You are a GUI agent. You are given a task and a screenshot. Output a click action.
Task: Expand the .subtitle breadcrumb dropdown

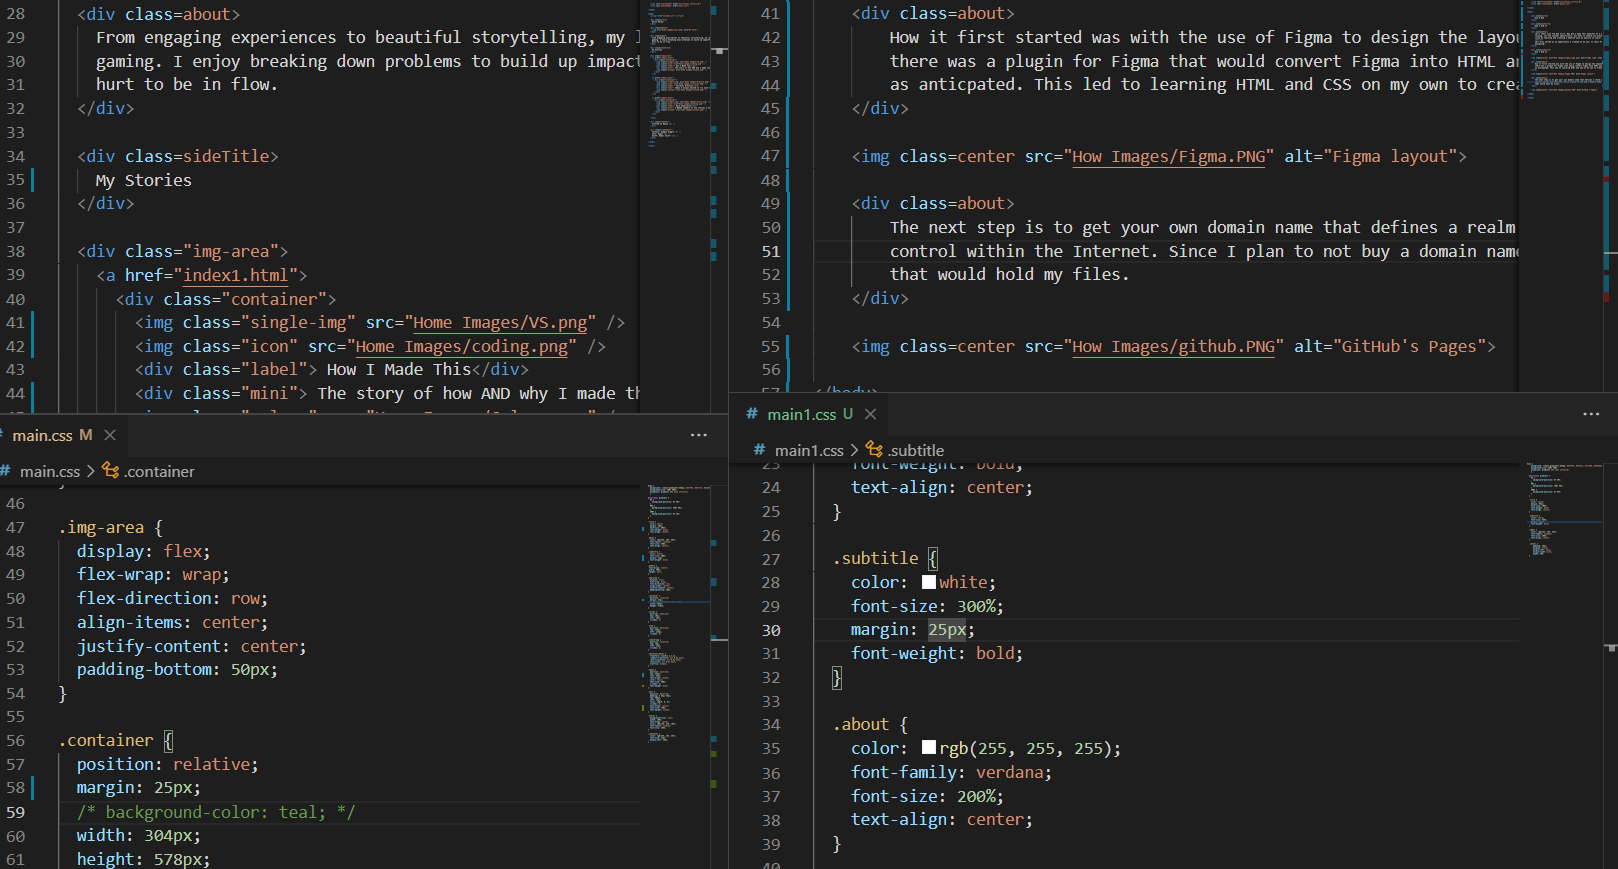[916, 450]
